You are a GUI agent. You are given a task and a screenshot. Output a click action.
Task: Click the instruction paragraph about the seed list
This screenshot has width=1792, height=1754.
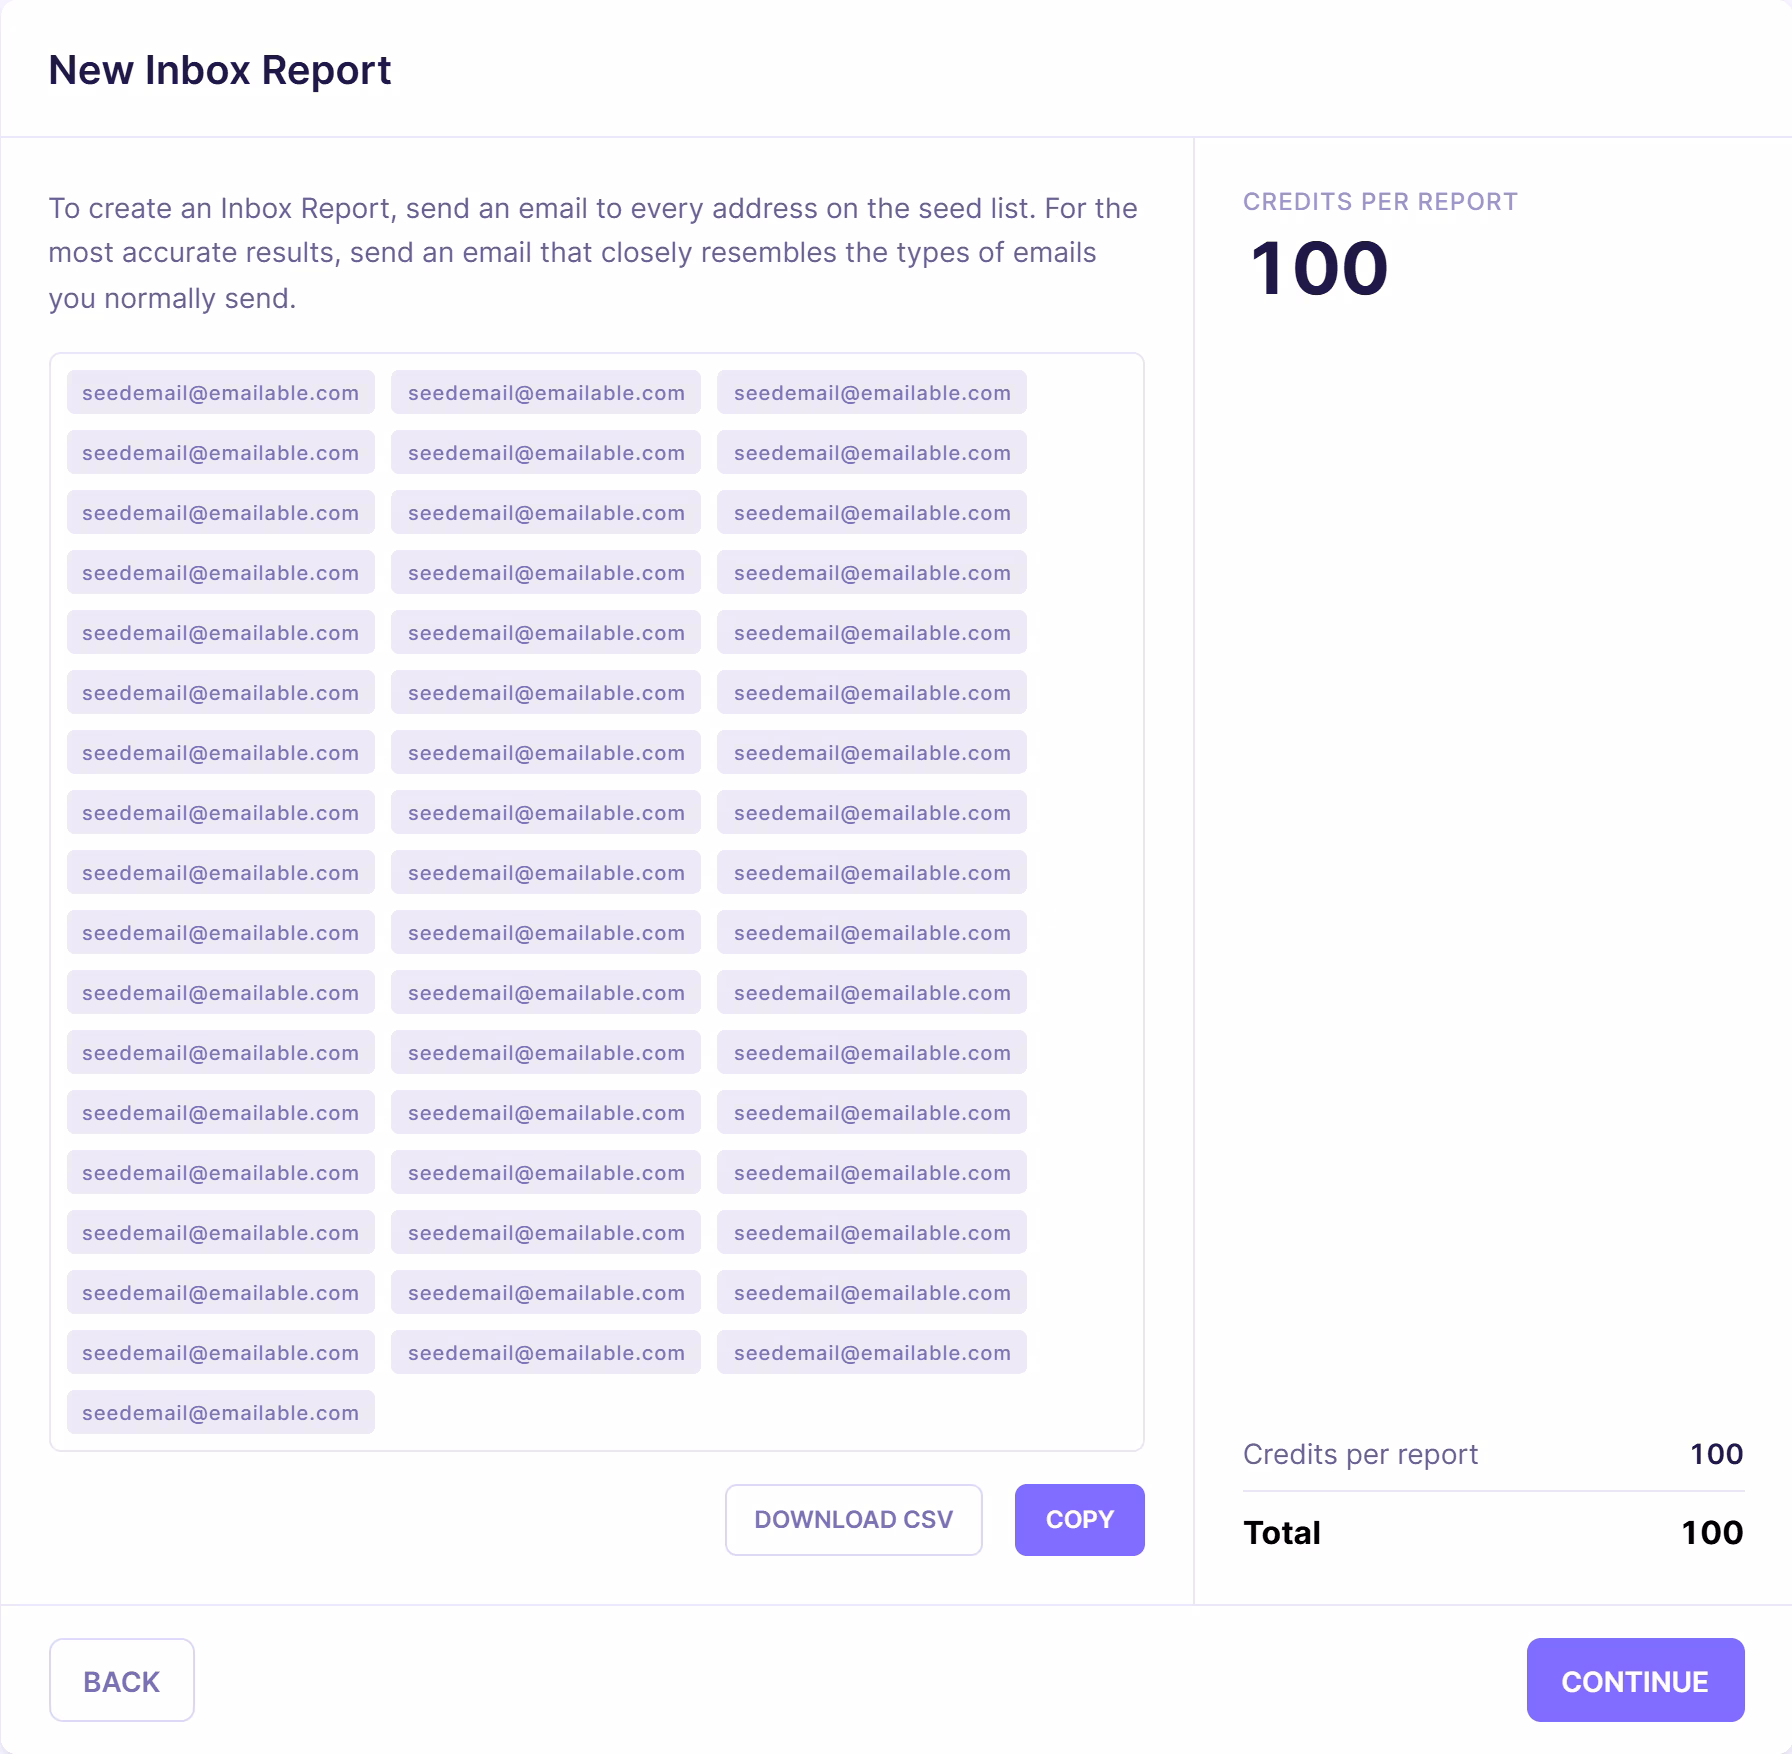pos(593,253)
